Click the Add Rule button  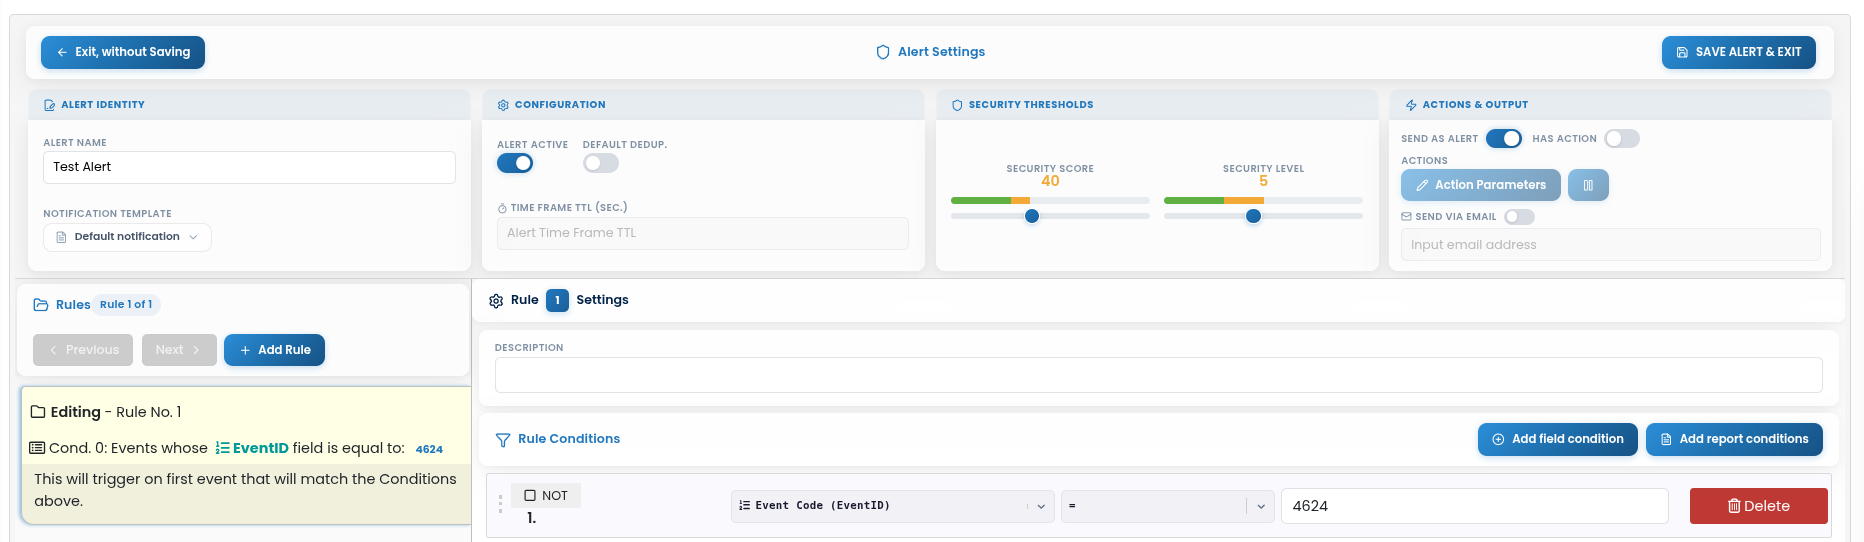coord(274,350)
